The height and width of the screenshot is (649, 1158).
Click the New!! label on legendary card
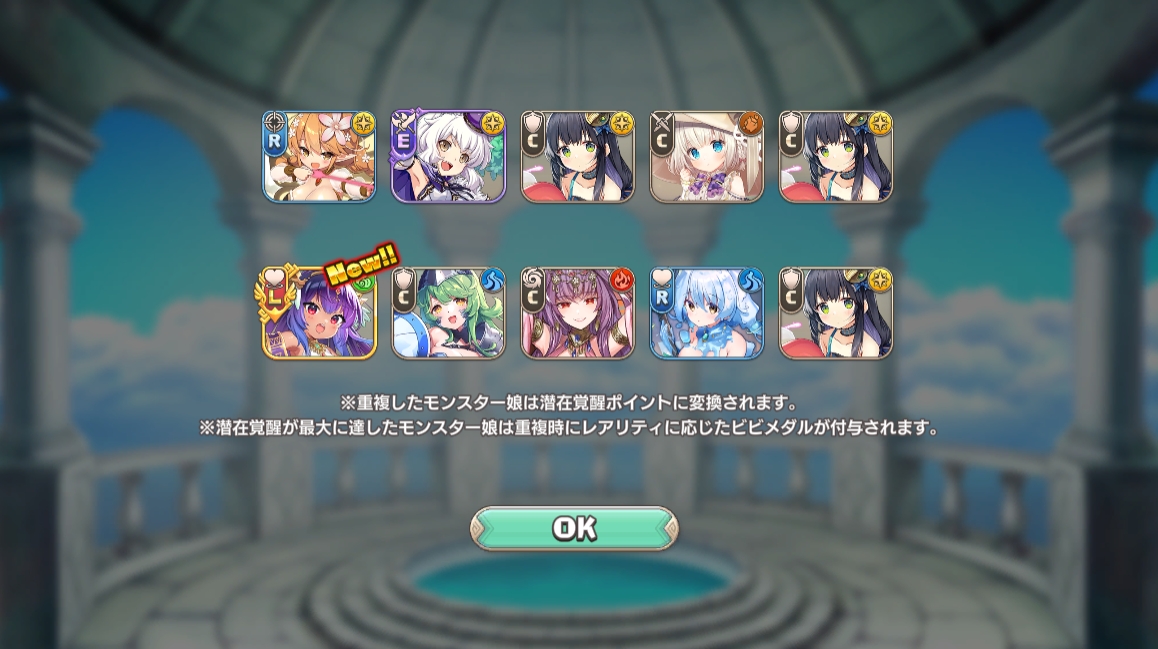coord(362,264)
